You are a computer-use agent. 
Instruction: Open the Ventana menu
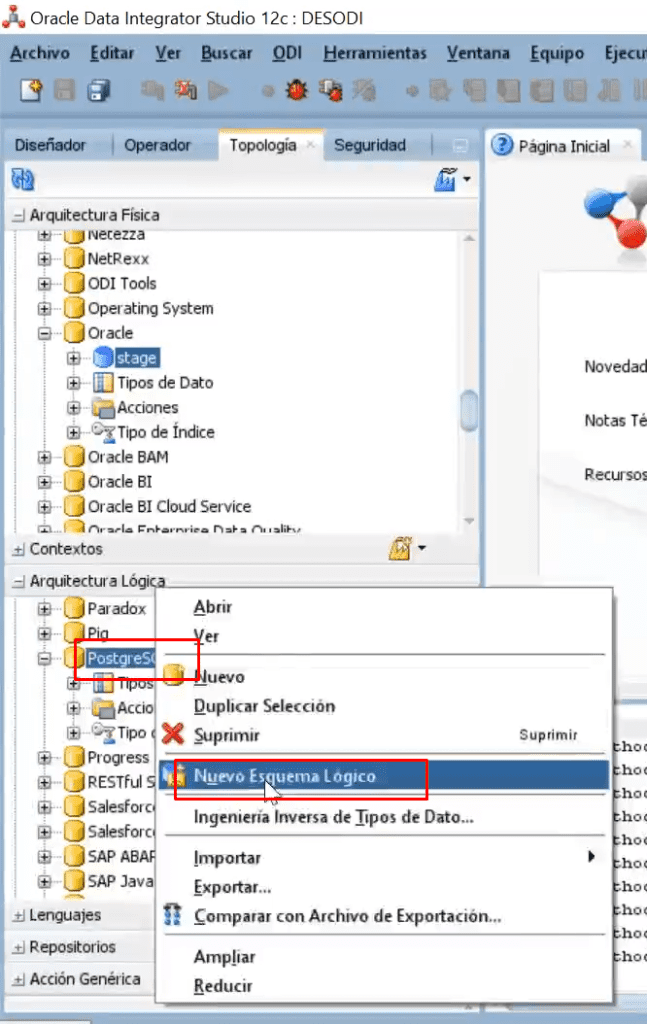click(478, 53)
